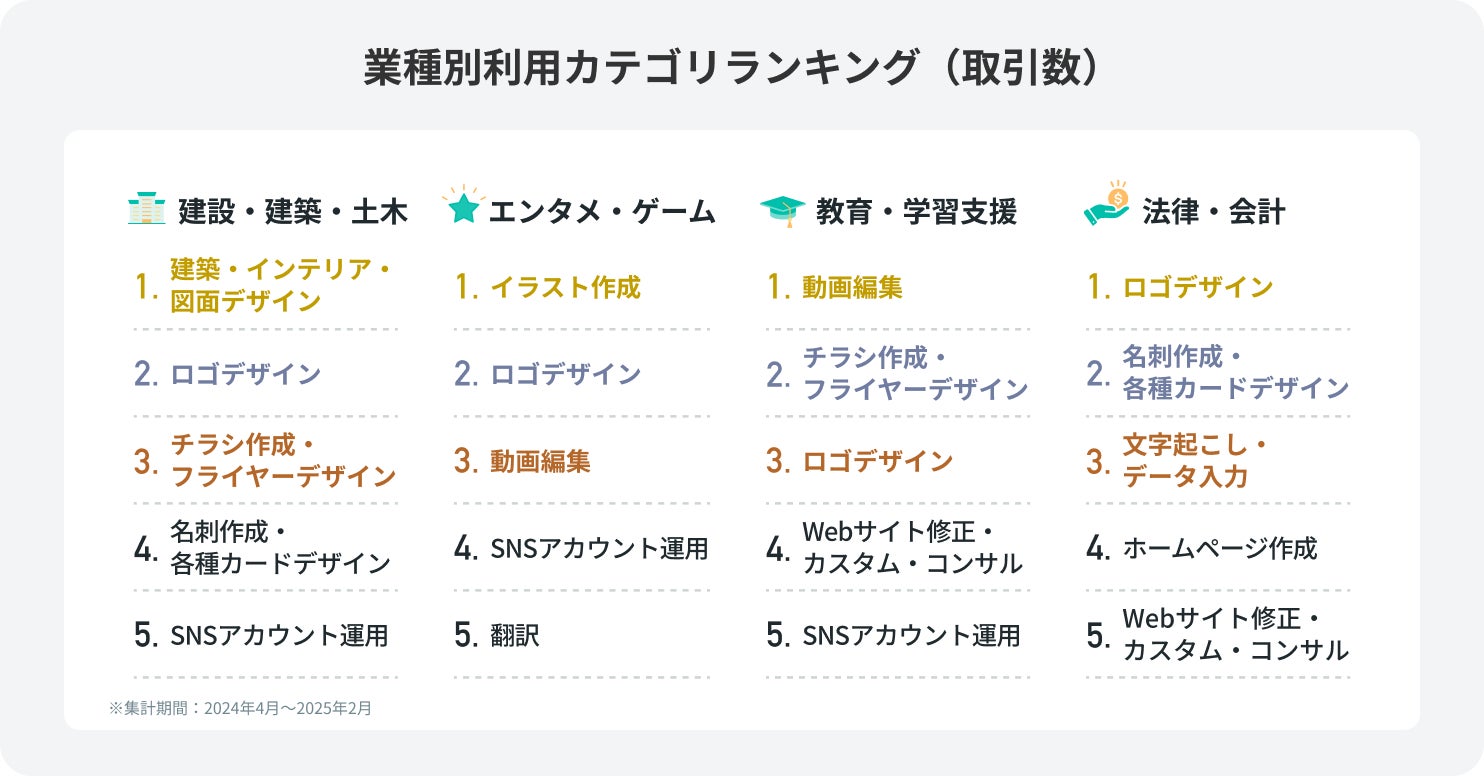Click 名刺作成・各種カードデザイン under 法律・会計
Screen dimensions: 1484x776
(1235, 372)
